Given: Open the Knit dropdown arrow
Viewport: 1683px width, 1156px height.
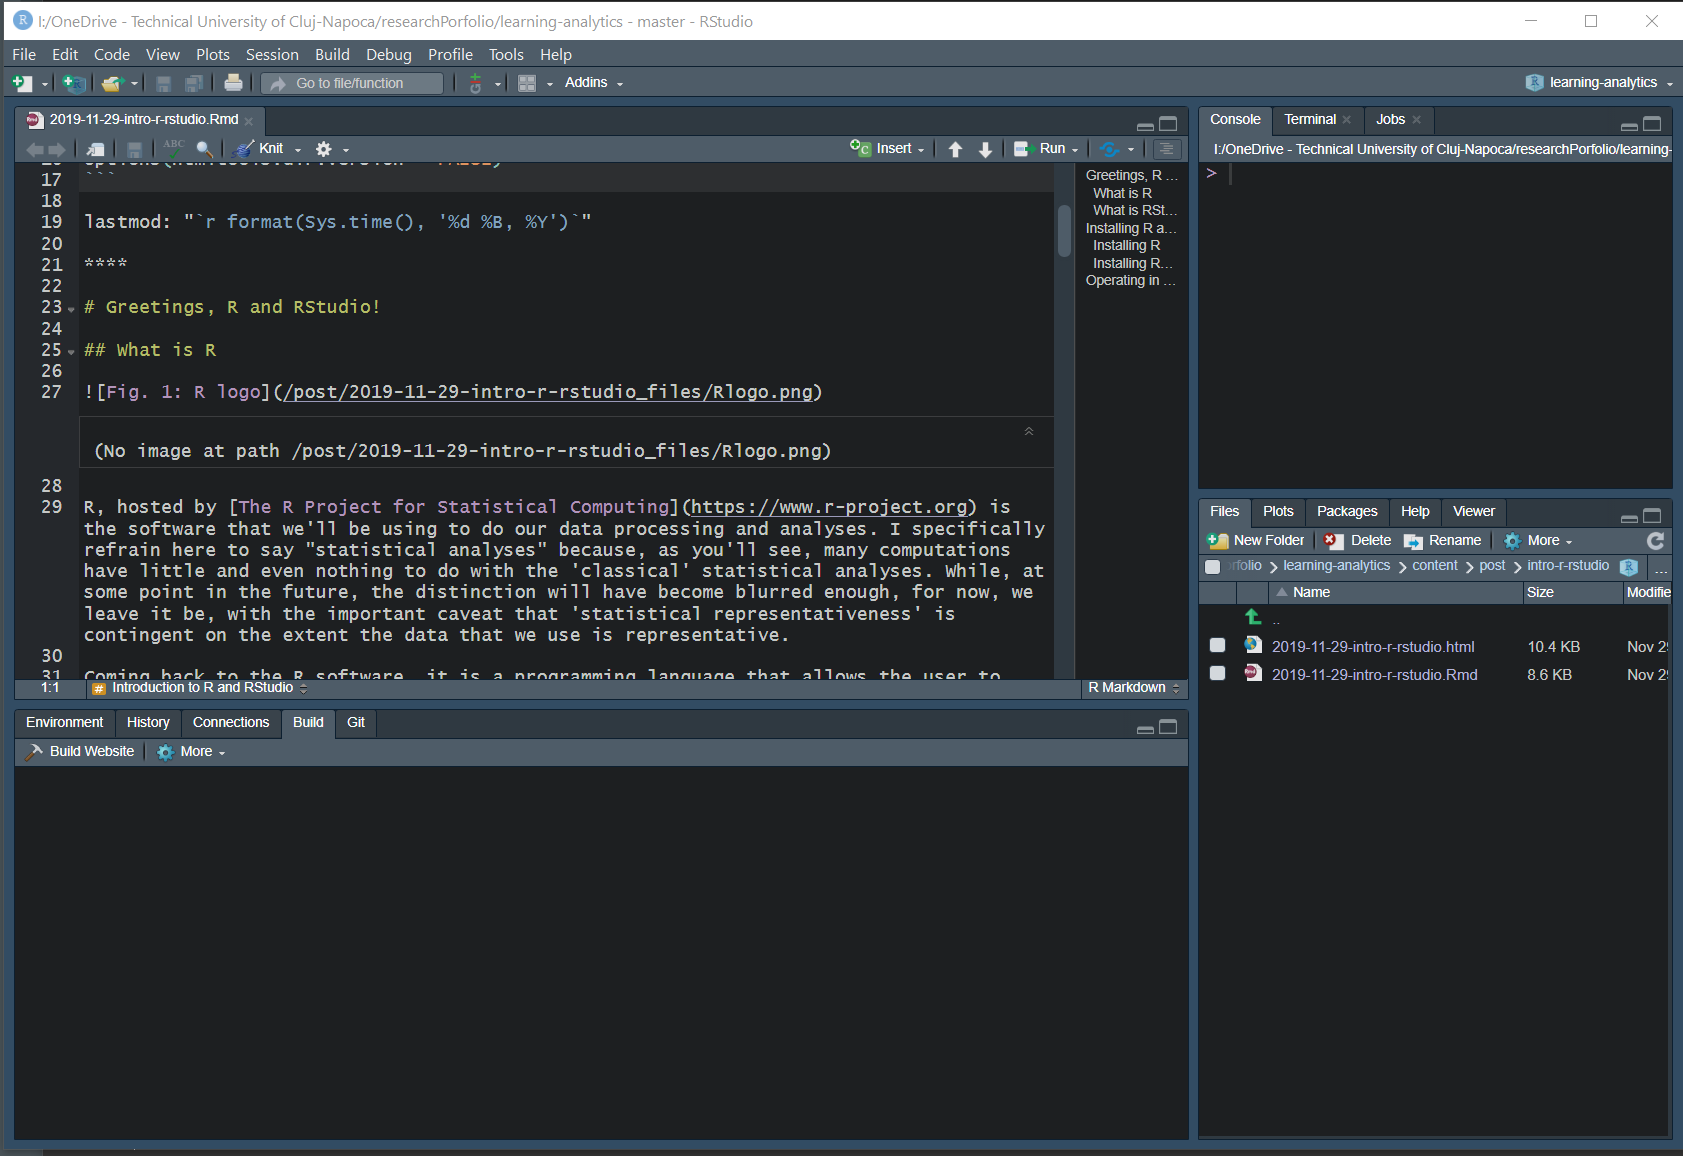Looking at the screenshot, I should pos(298,150).
